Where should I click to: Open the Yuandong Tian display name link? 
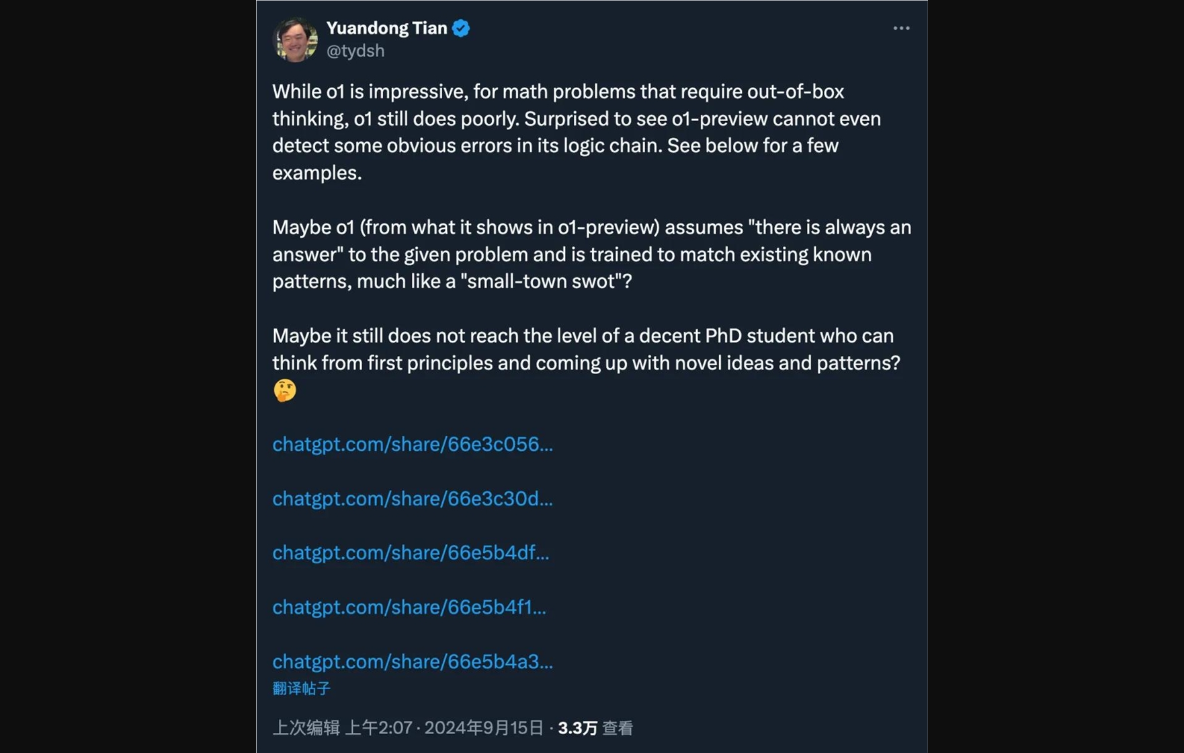(x=386, y=28)
